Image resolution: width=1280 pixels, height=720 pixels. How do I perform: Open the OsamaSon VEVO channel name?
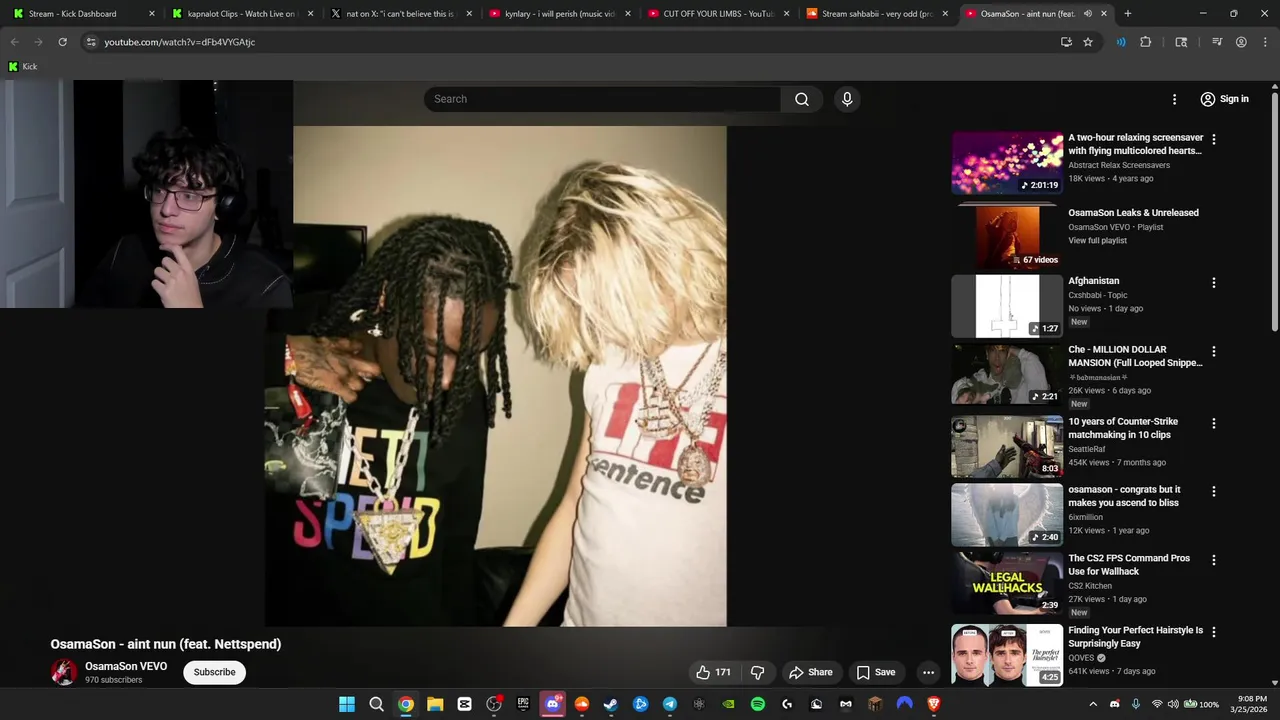[x=125, y=666]
